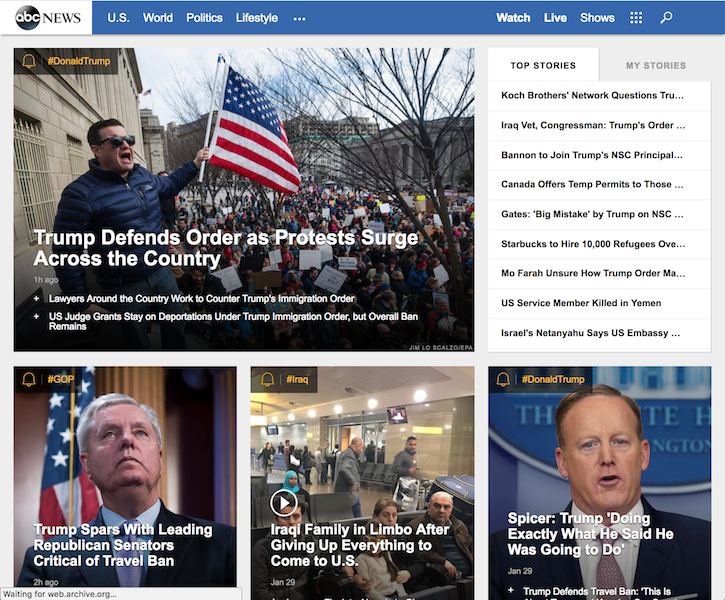Open Gates 'Big Mistake' by Trump story
This screenshot has width=725, height=600.
(599, 214)
